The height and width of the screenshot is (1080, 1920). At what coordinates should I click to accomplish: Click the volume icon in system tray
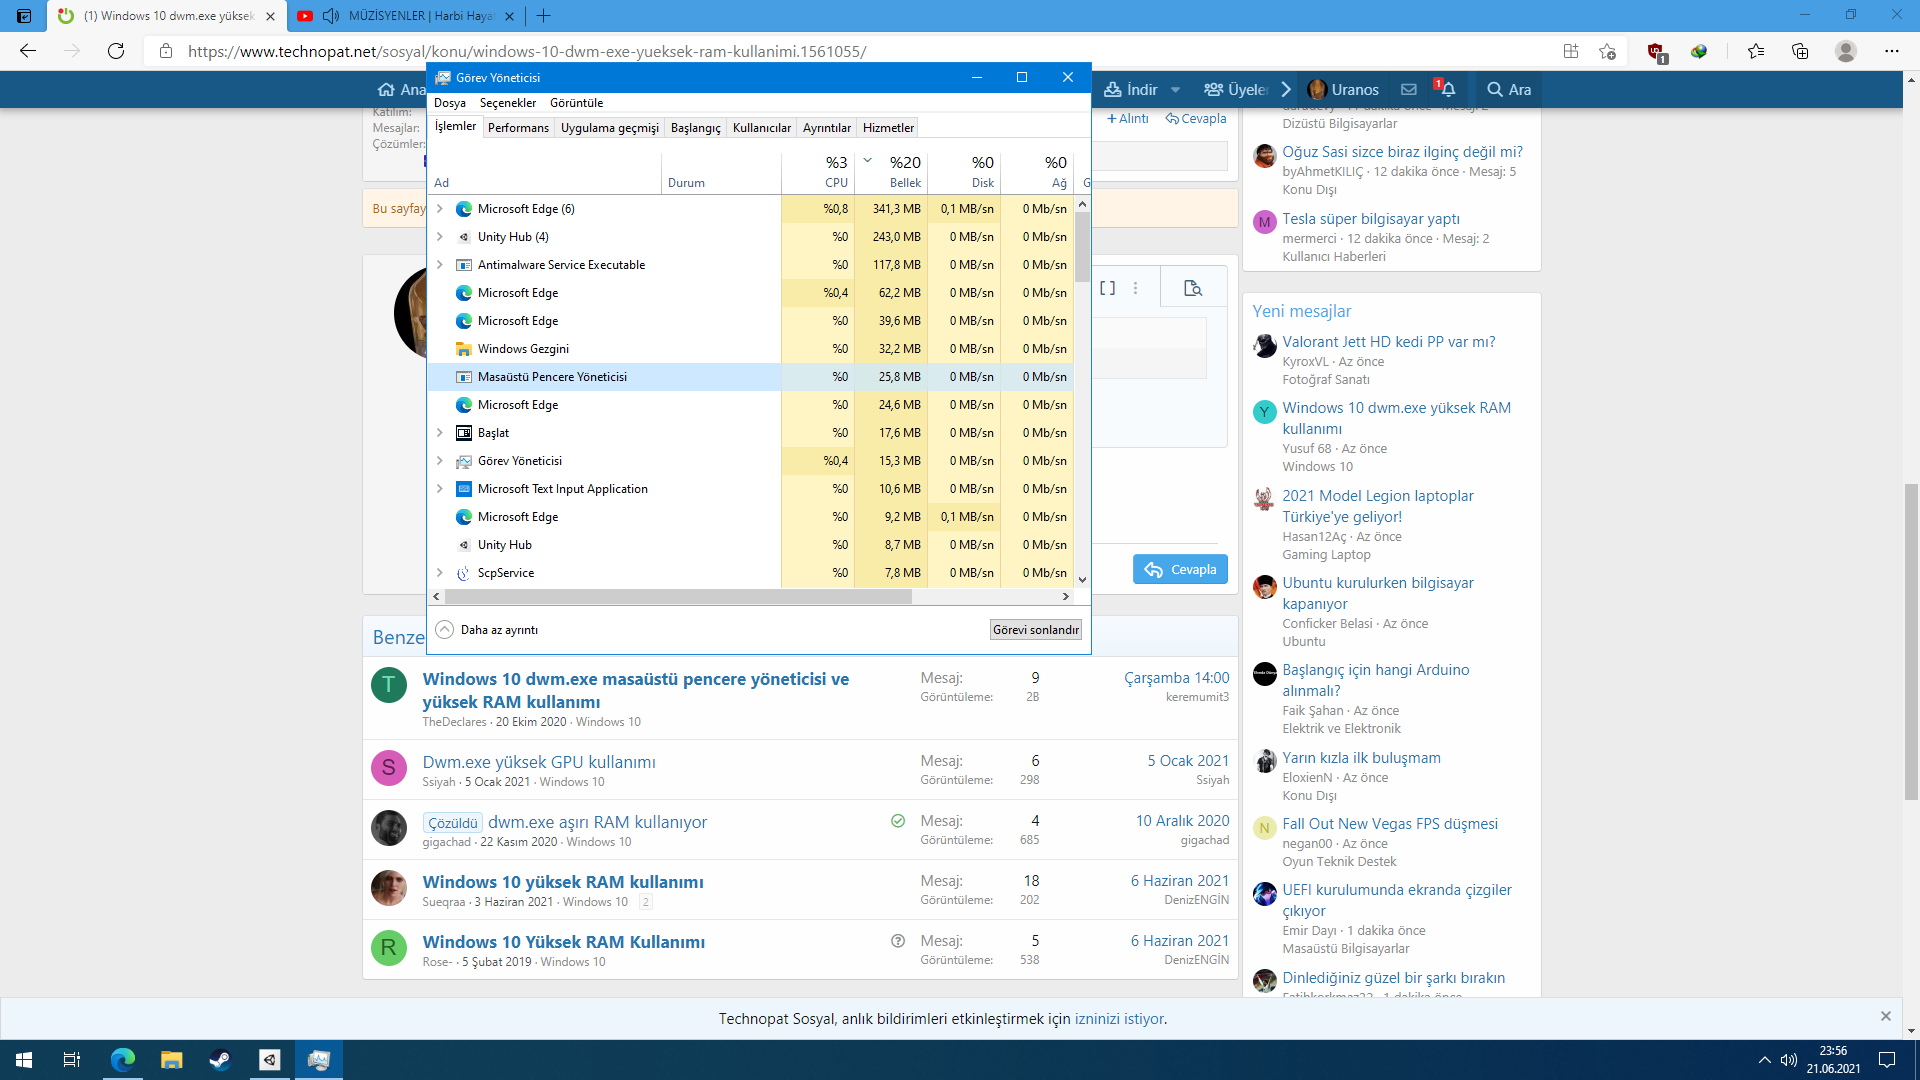tap(1789, 1060)
